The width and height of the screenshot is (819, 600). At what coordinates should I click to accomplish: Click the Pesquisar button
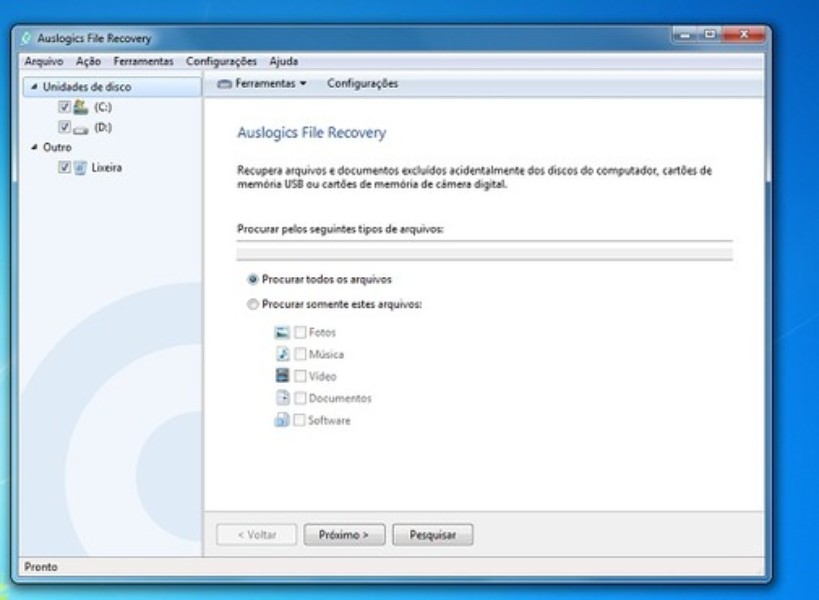click(x=432, y=535)
